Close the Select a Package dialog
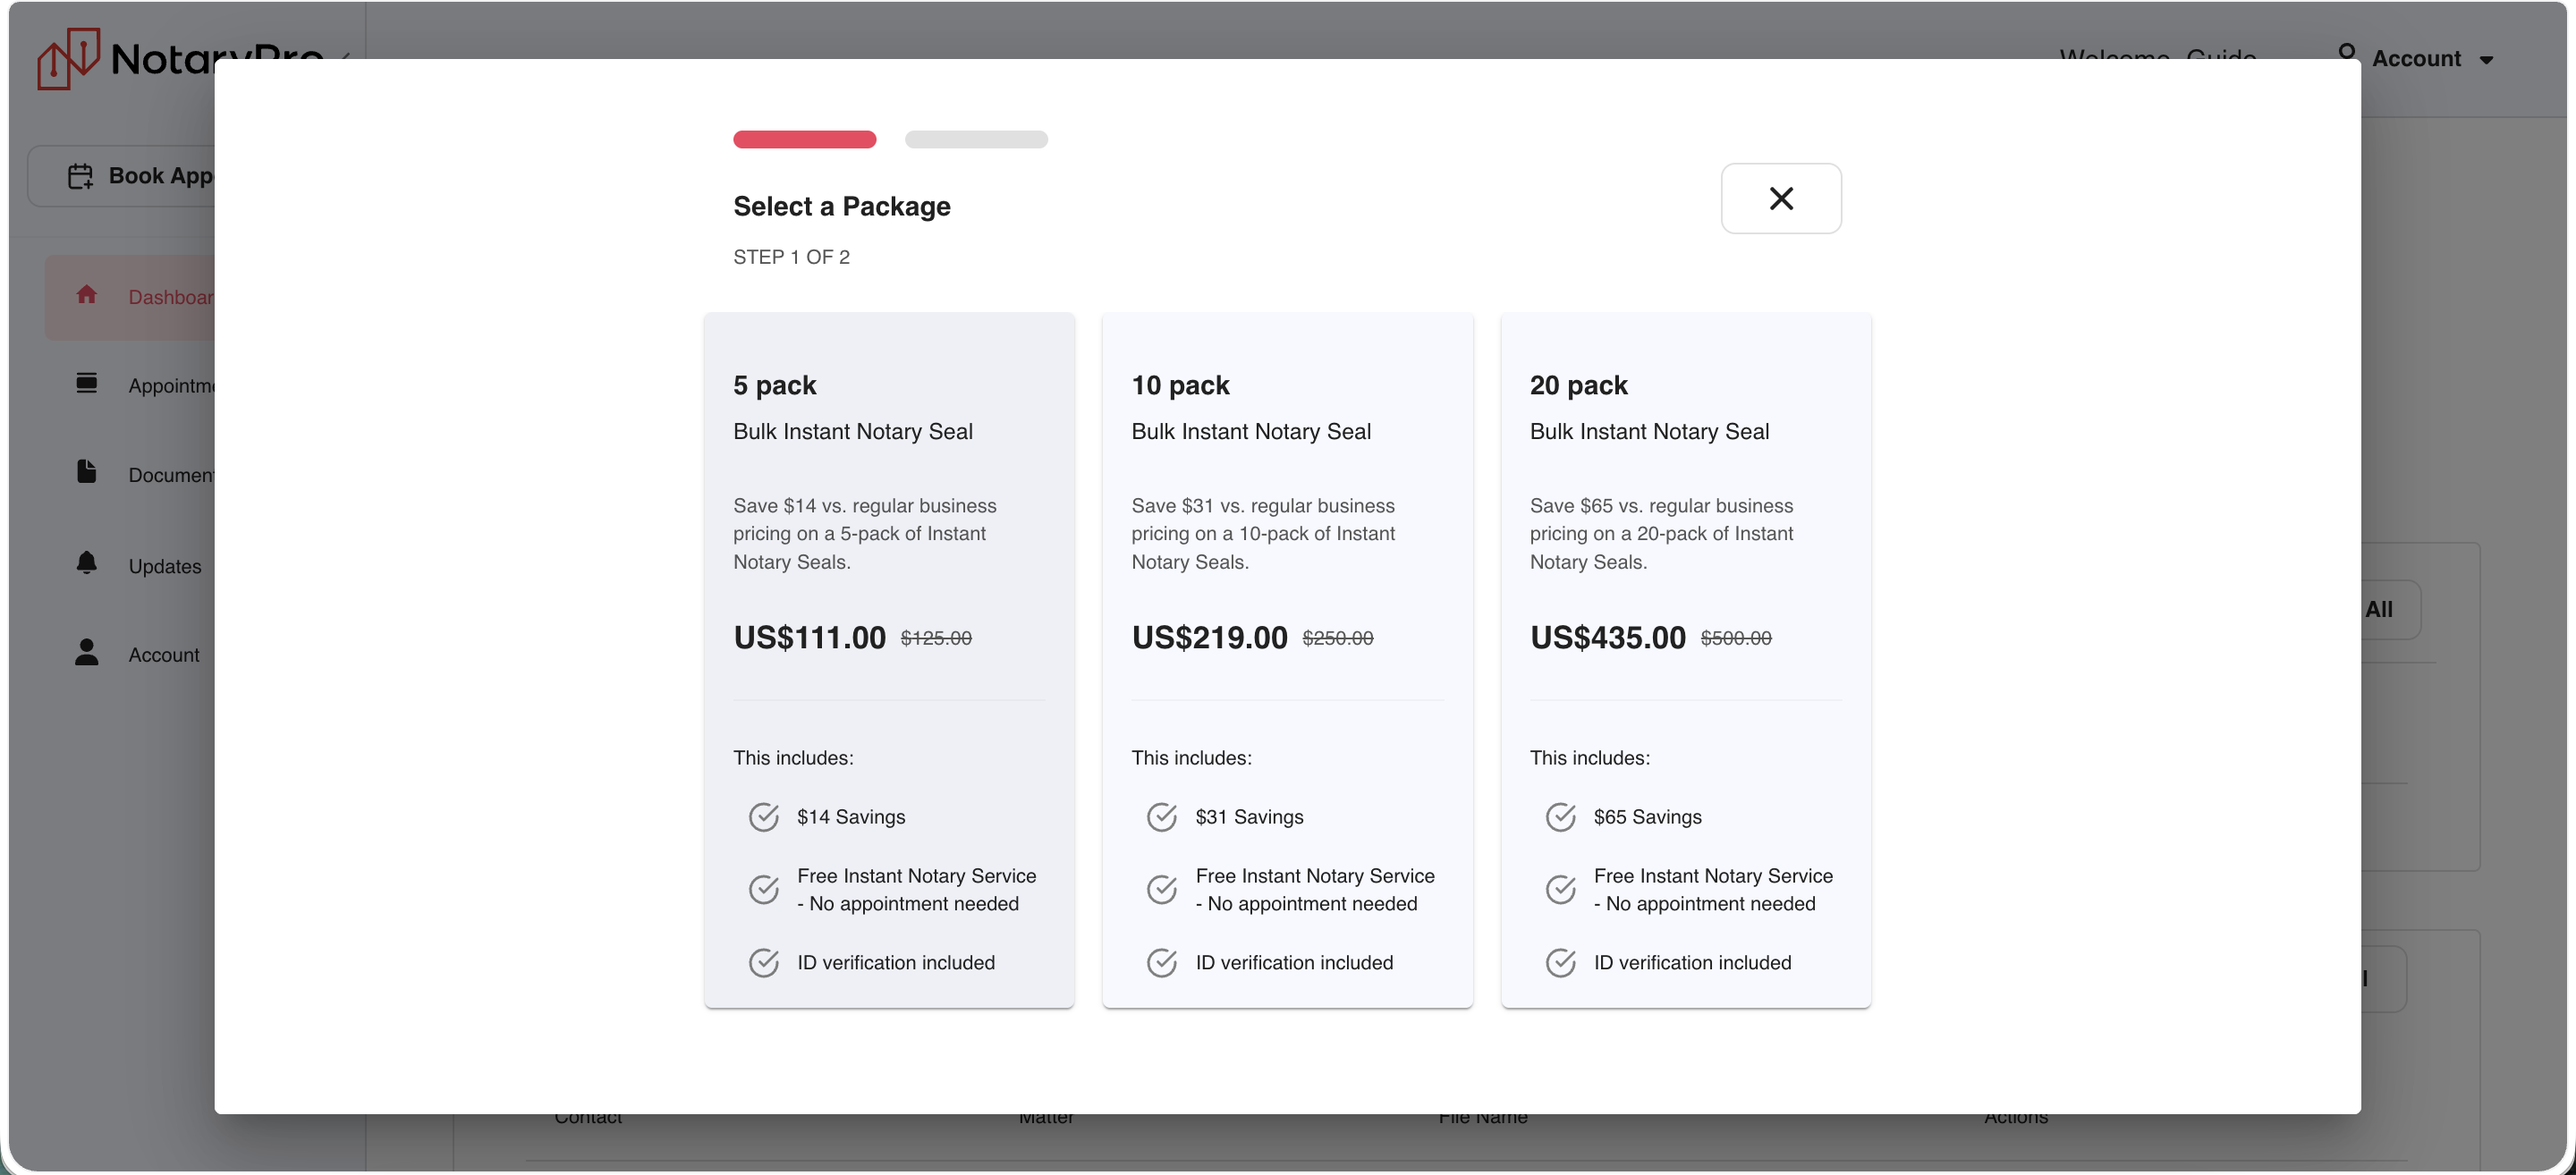The height and width of the screenshot is (1175, 2576). click(1780, 198)
